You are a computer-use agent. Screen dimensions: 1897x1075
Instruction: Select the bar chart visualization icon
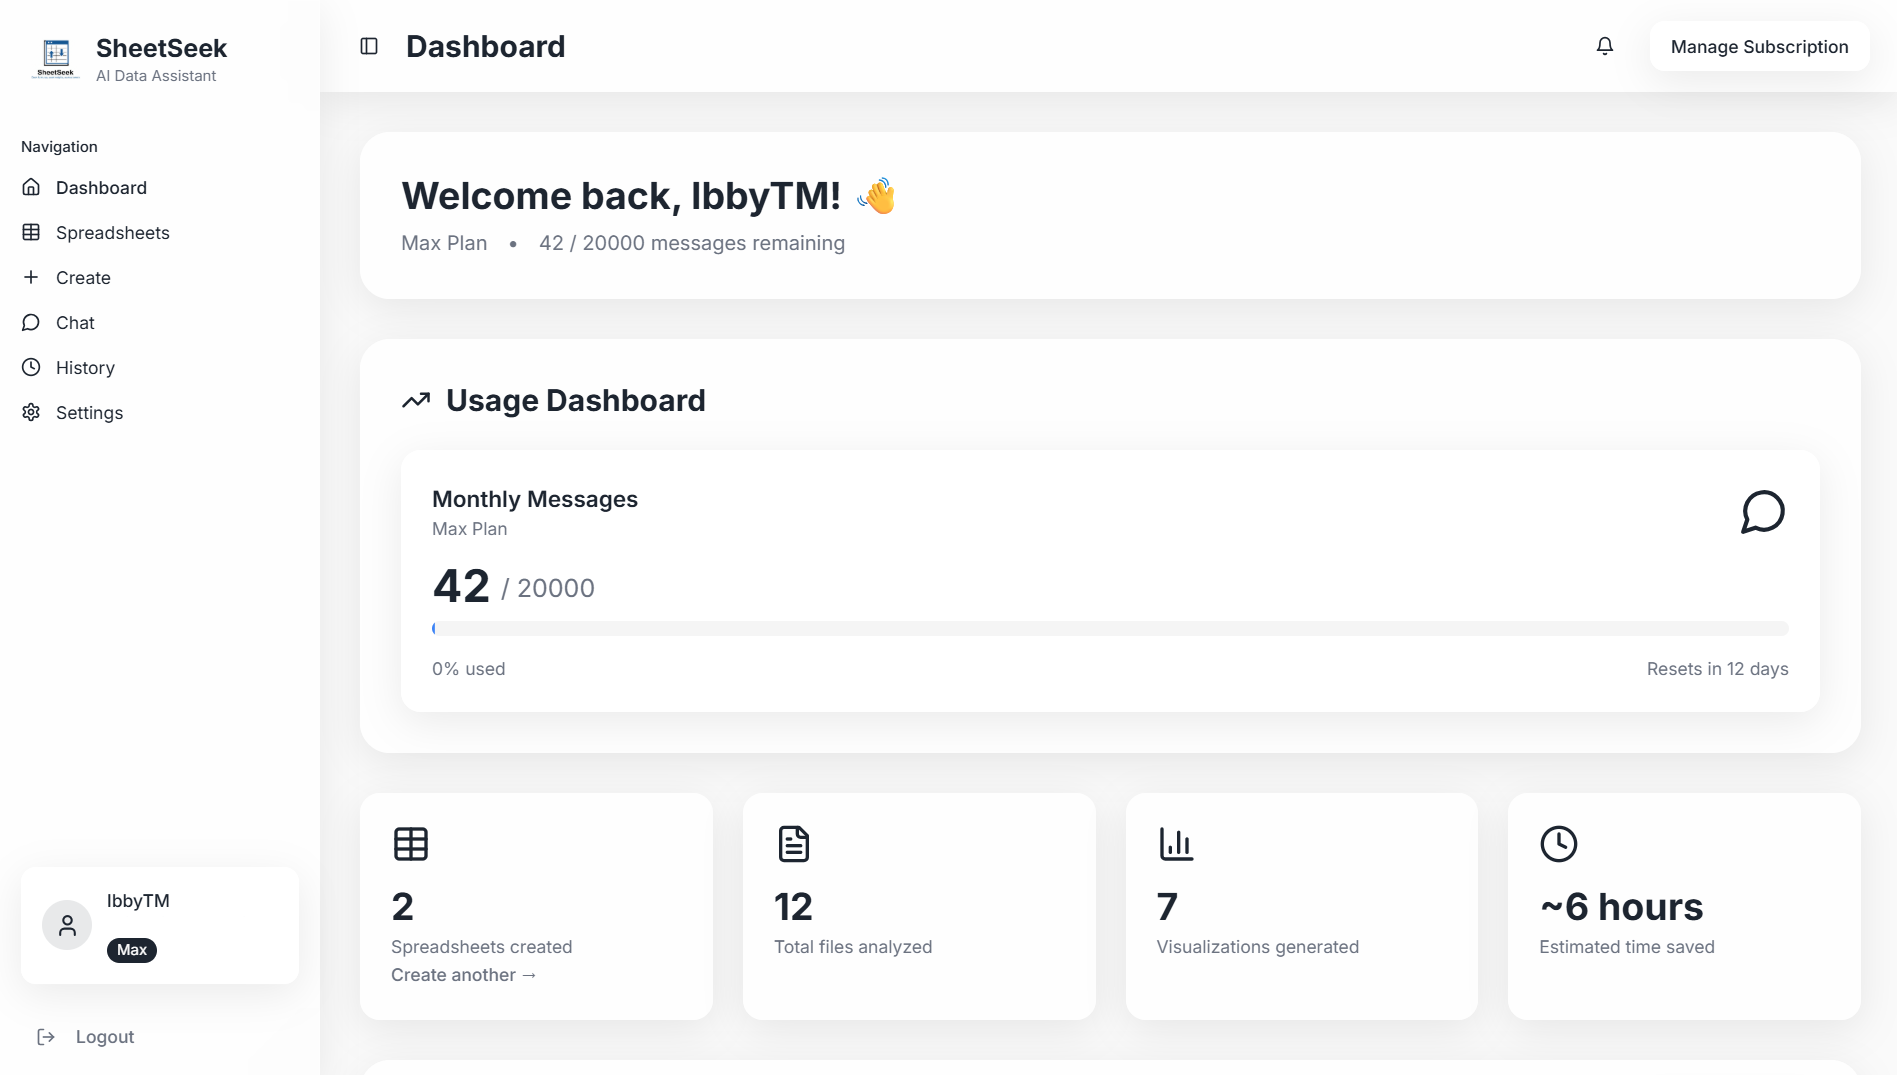pyautogui.click(x=1176, y=843)
